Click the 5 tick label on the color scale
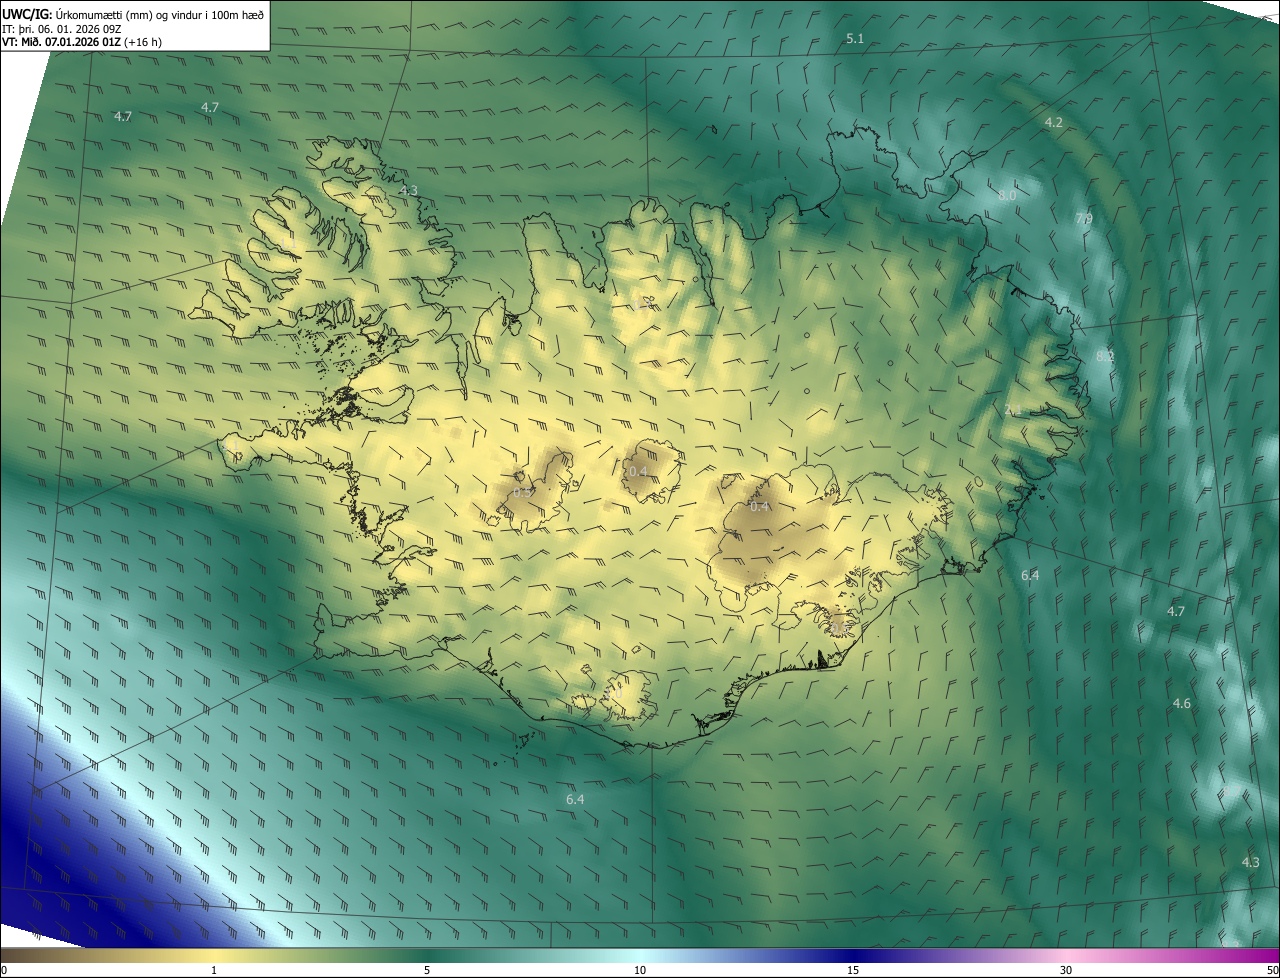Viewport: 1280px width, 978px height. 427,970
